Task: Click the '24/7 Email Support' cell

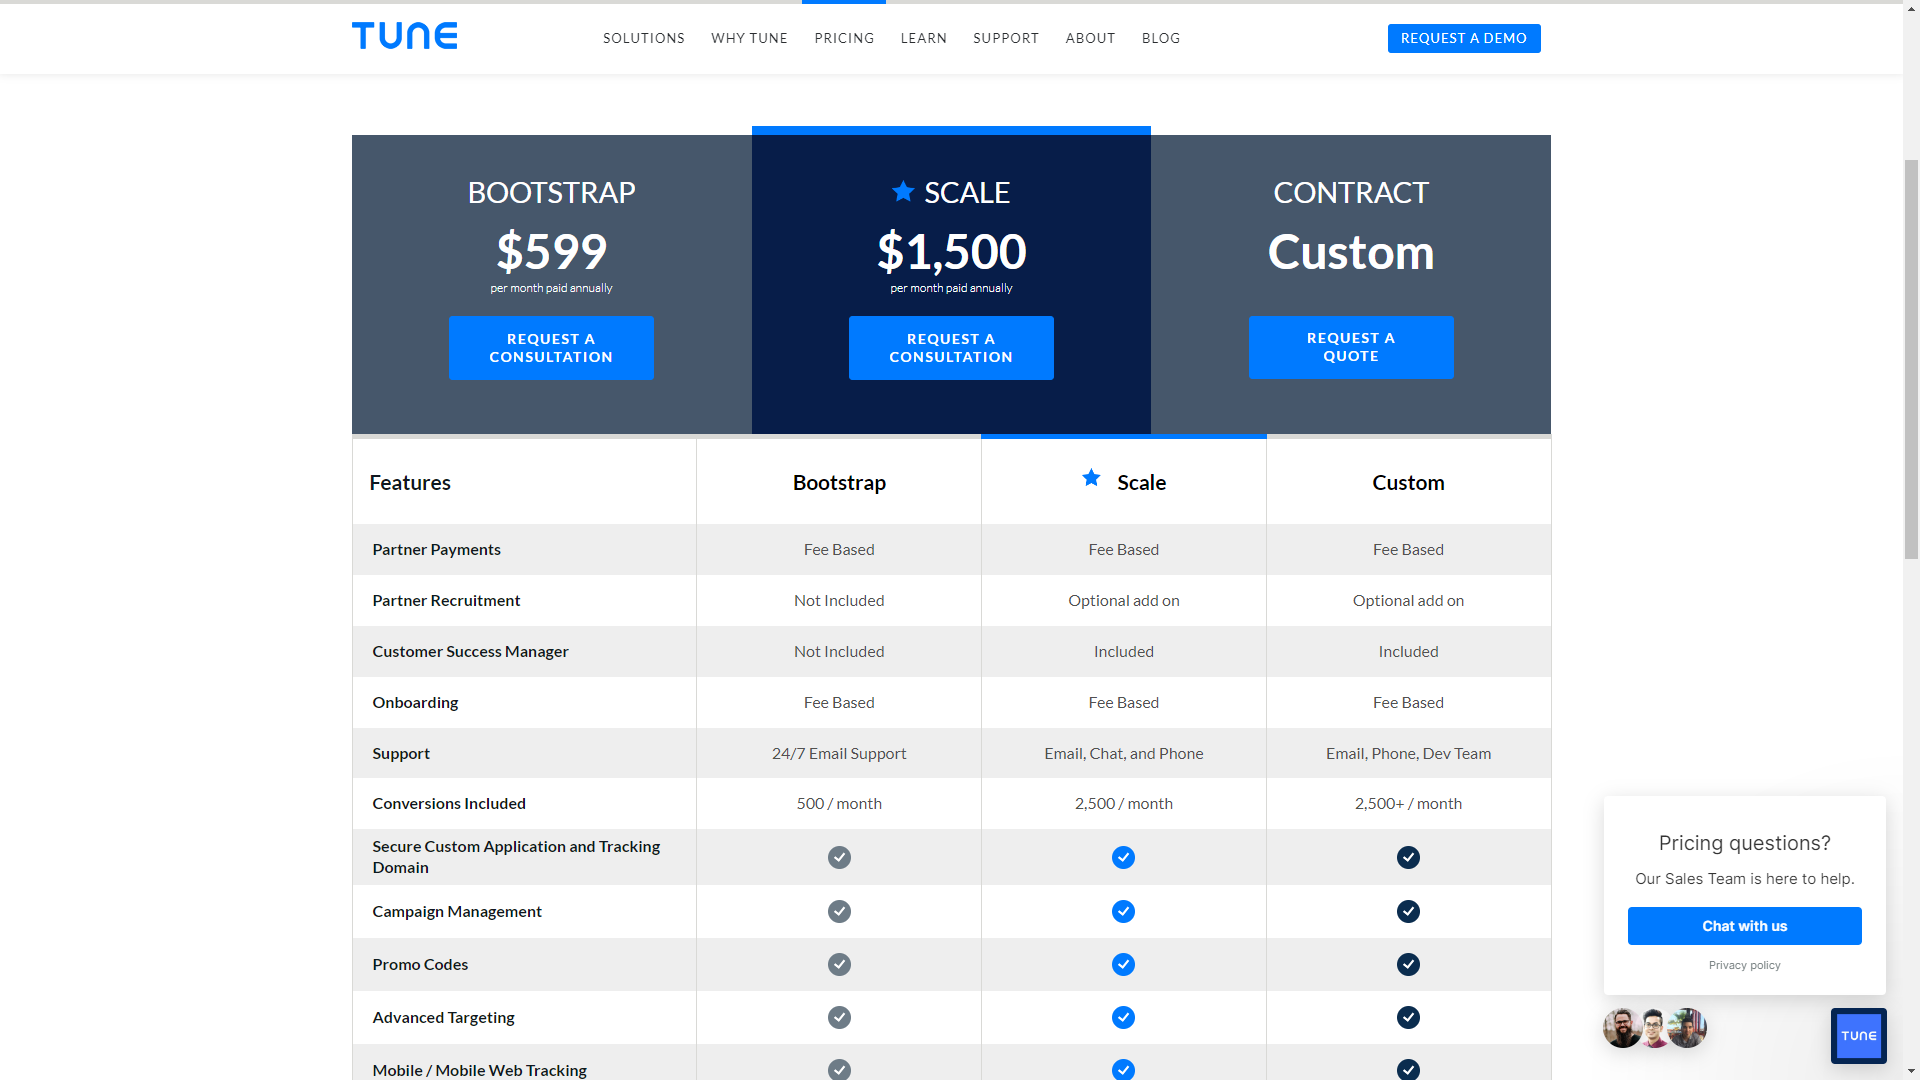Action: click(839, 753)
